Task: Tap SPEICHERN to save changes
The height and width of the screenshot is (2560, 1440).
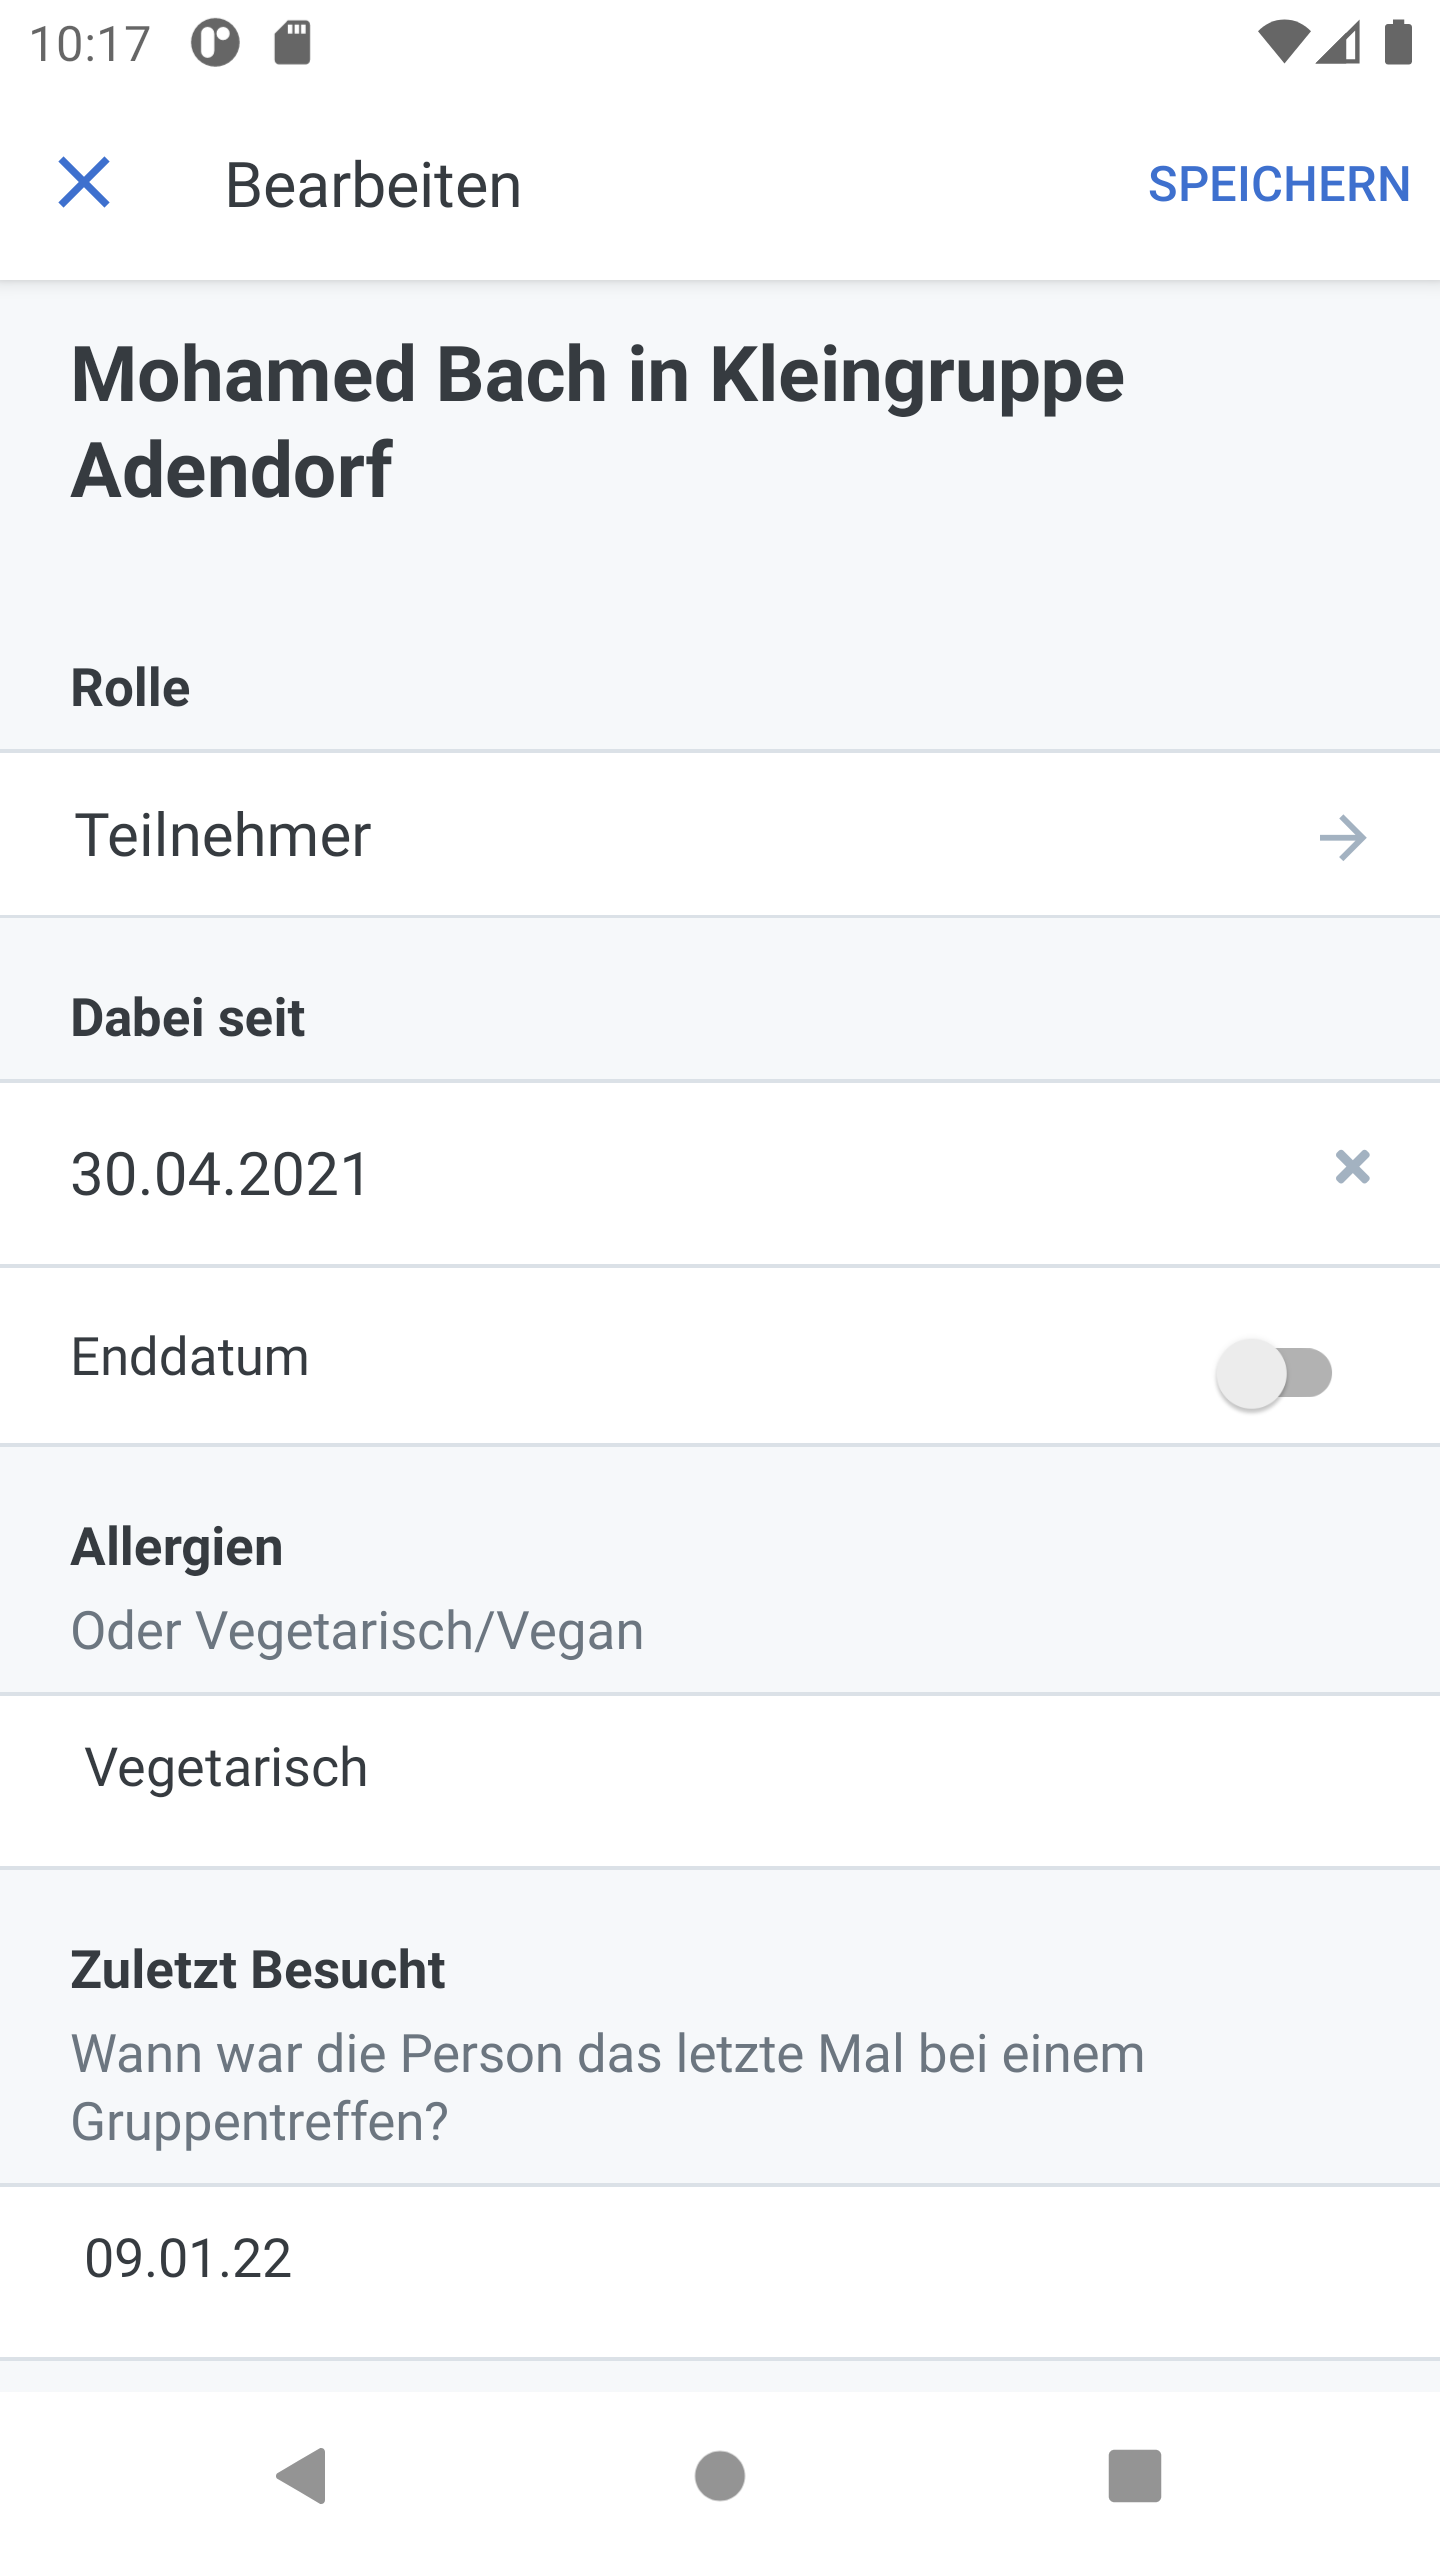Action: tap(1279, 185)
